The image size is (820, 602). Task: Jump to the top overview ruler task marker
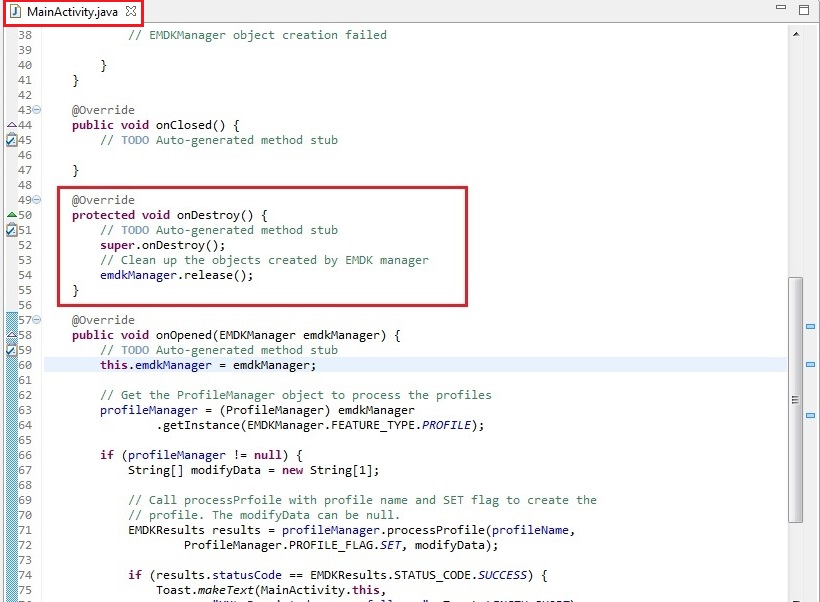(810, 326)
